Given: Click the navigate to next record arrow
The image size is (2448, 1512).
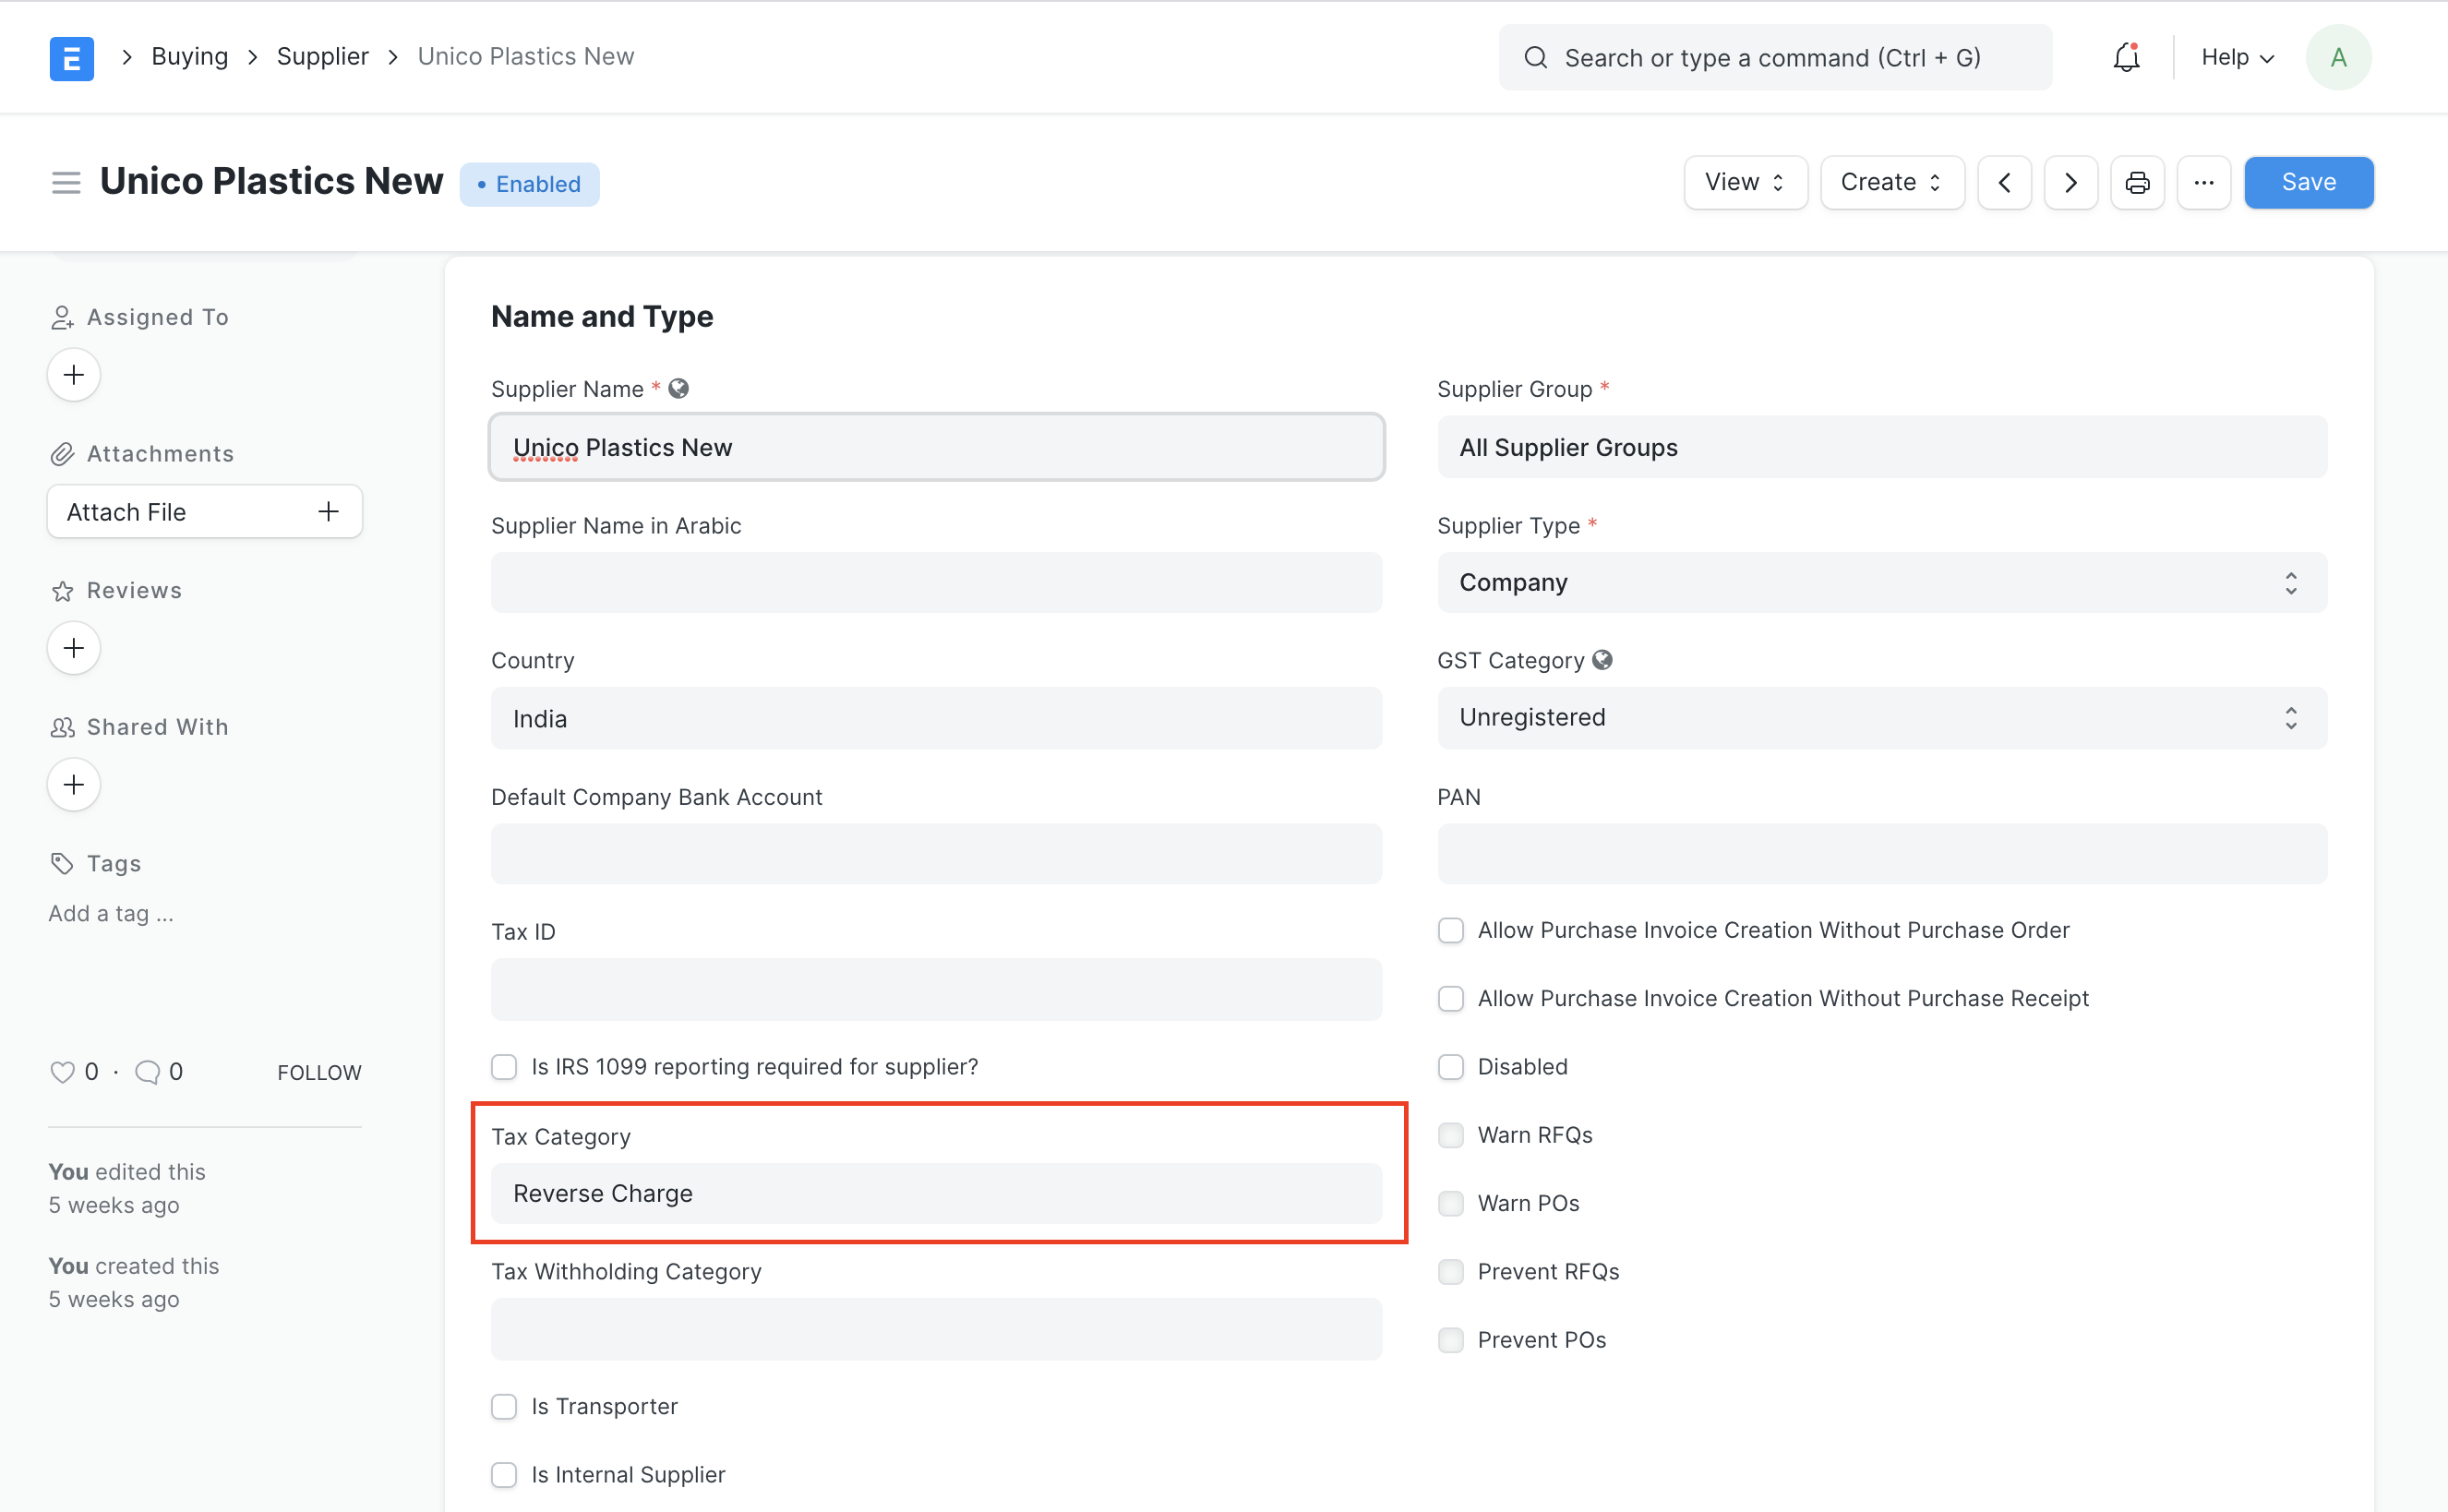Looking at the screenshot, I should 2070,182.
